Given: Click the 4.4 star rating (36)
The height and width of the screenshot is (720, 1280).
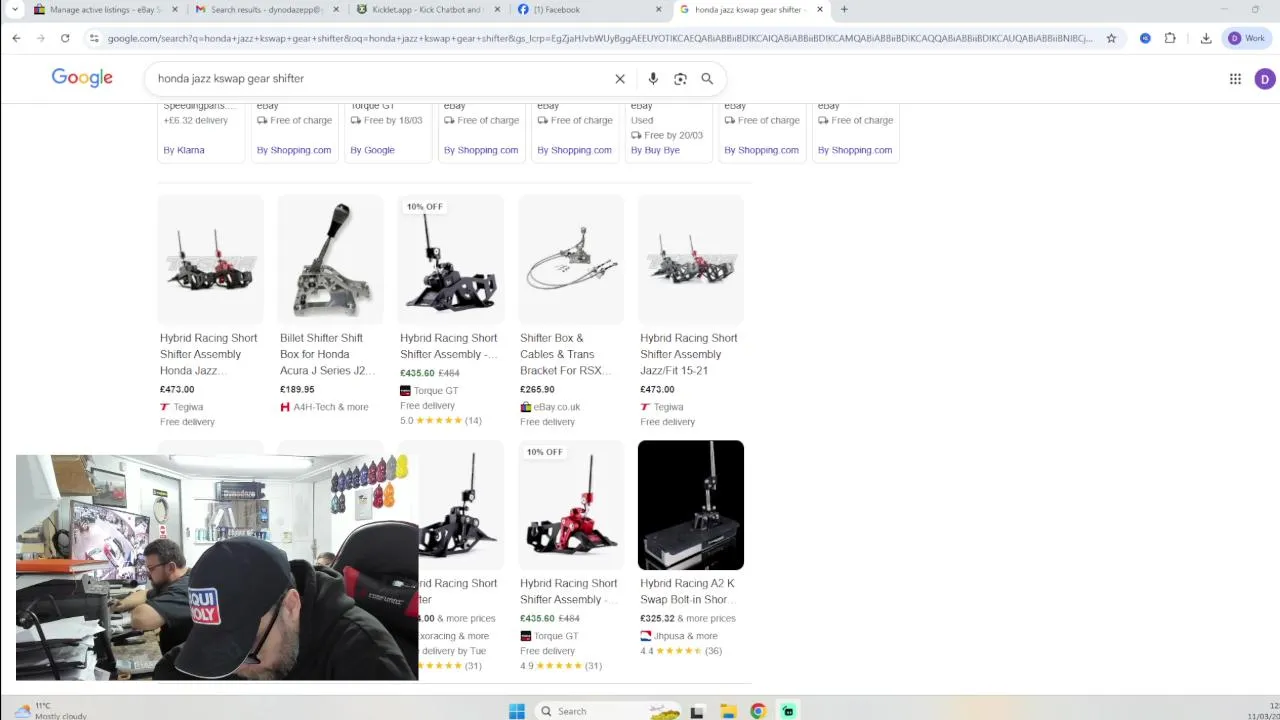Looking at the screenshot, I should pyautogui.click(x=680, y=651).
